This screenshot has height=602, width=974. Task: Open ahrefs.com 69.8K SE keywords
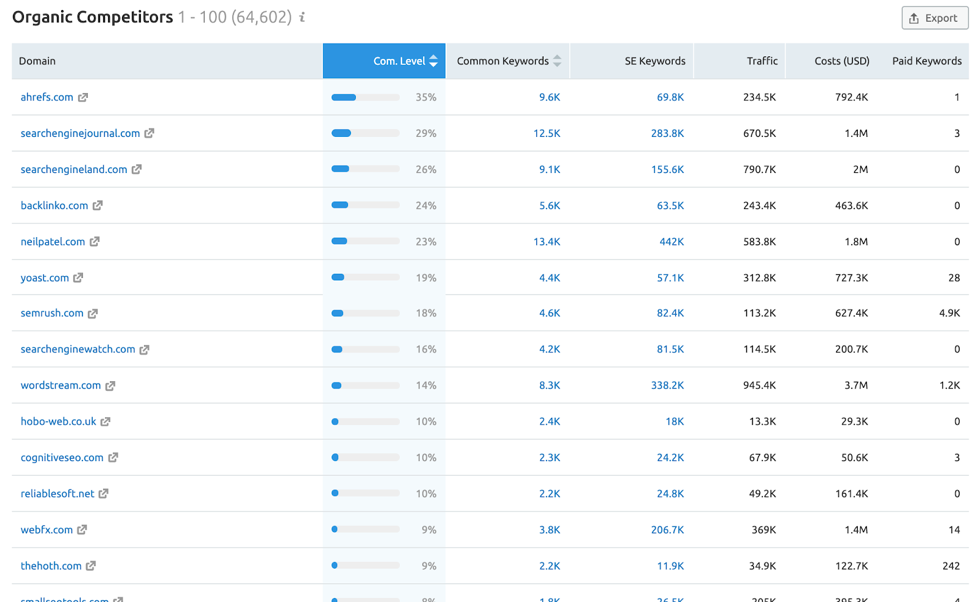(670, 97)
